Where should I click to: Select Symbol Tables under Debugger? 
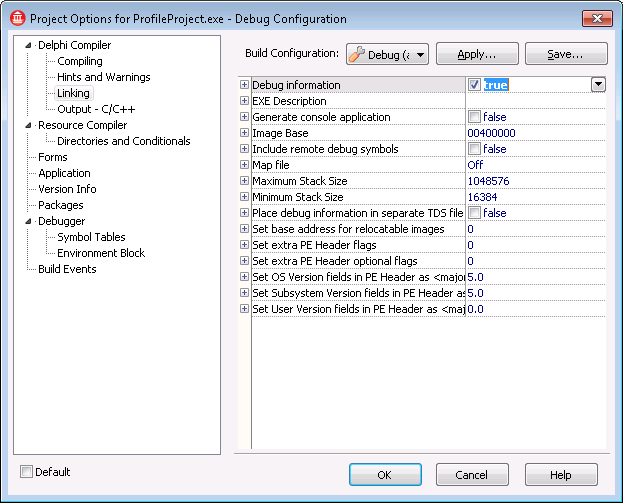point(91,237)
